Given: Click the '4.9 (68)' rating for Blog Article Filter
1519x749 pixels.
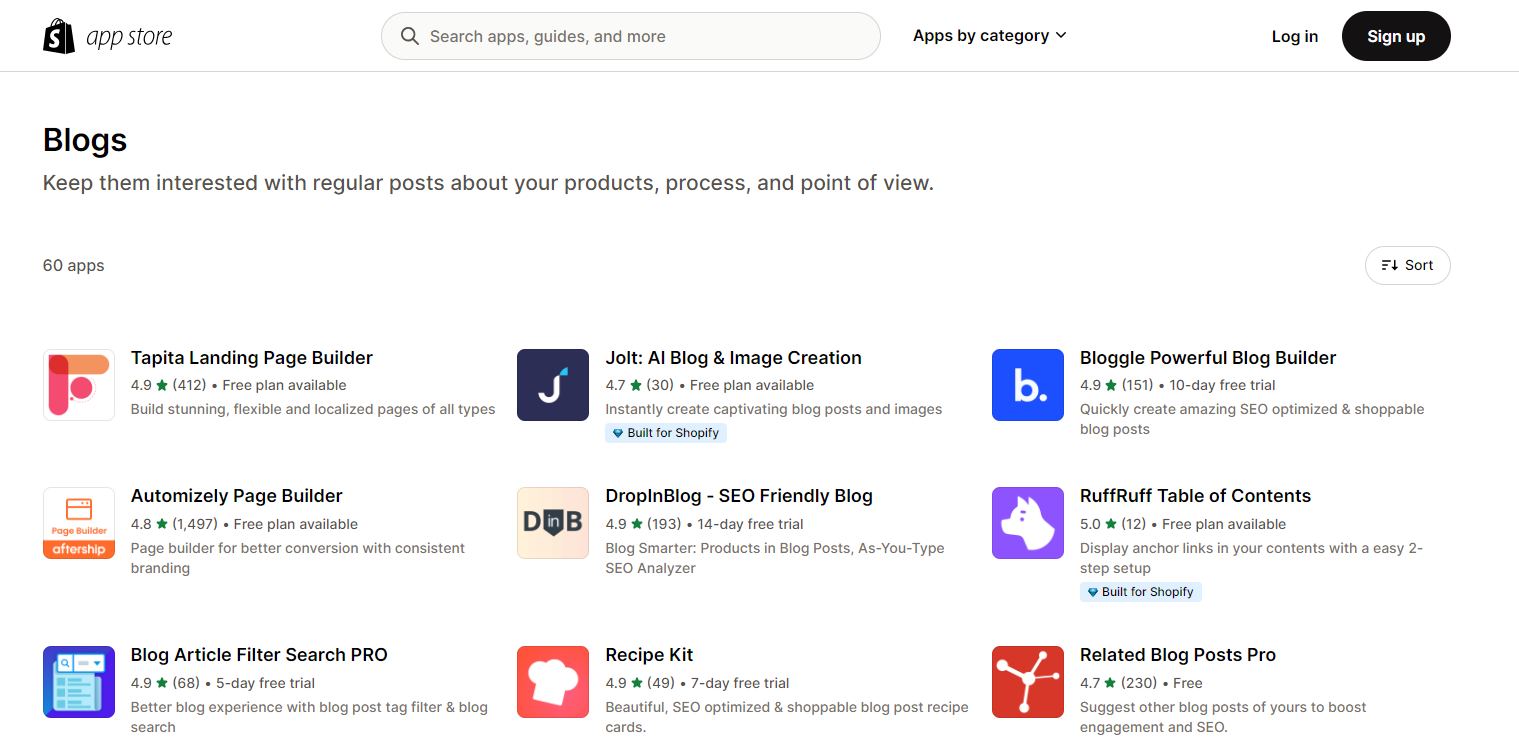Looking at the screenshot, I should coord(165,683).
